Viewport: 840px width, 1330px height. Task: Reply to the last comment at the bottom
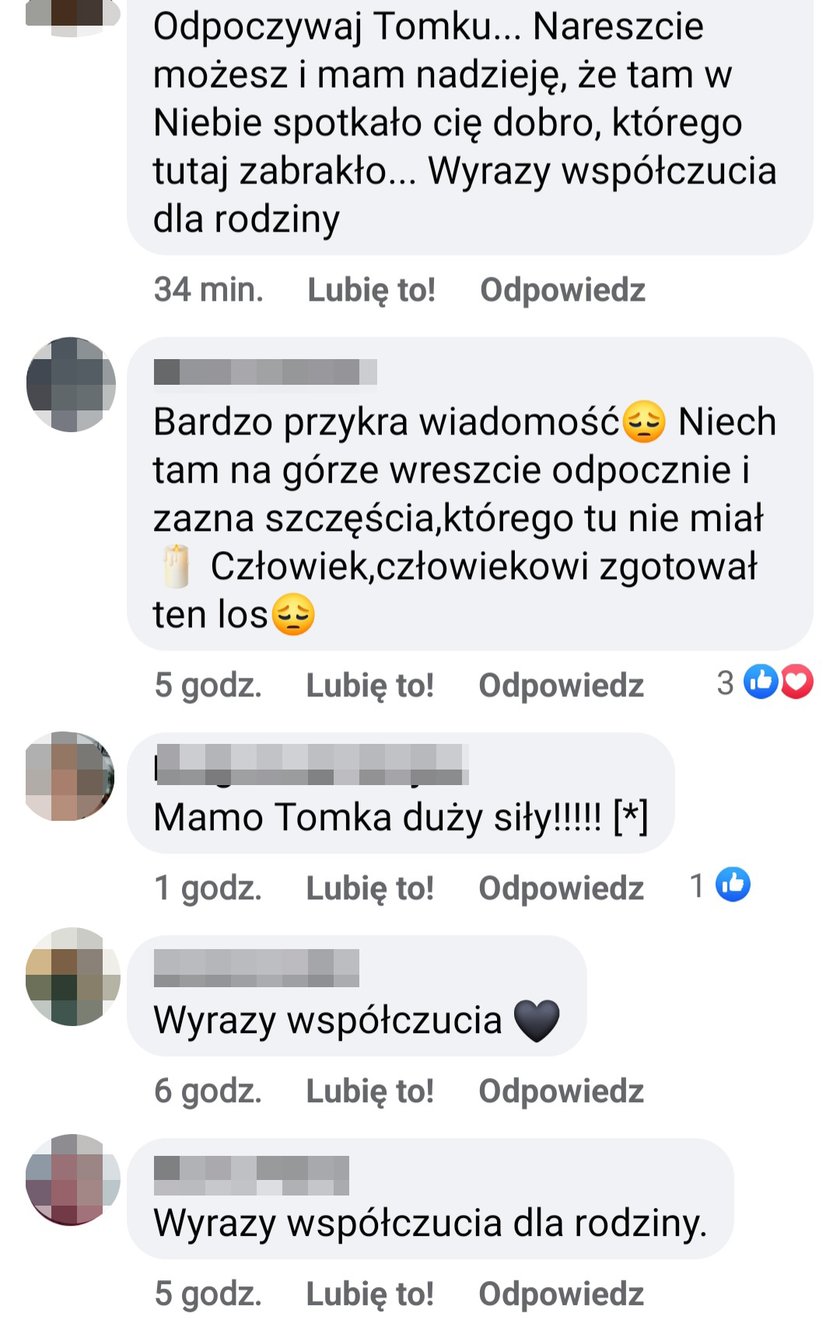[561, 1293]
